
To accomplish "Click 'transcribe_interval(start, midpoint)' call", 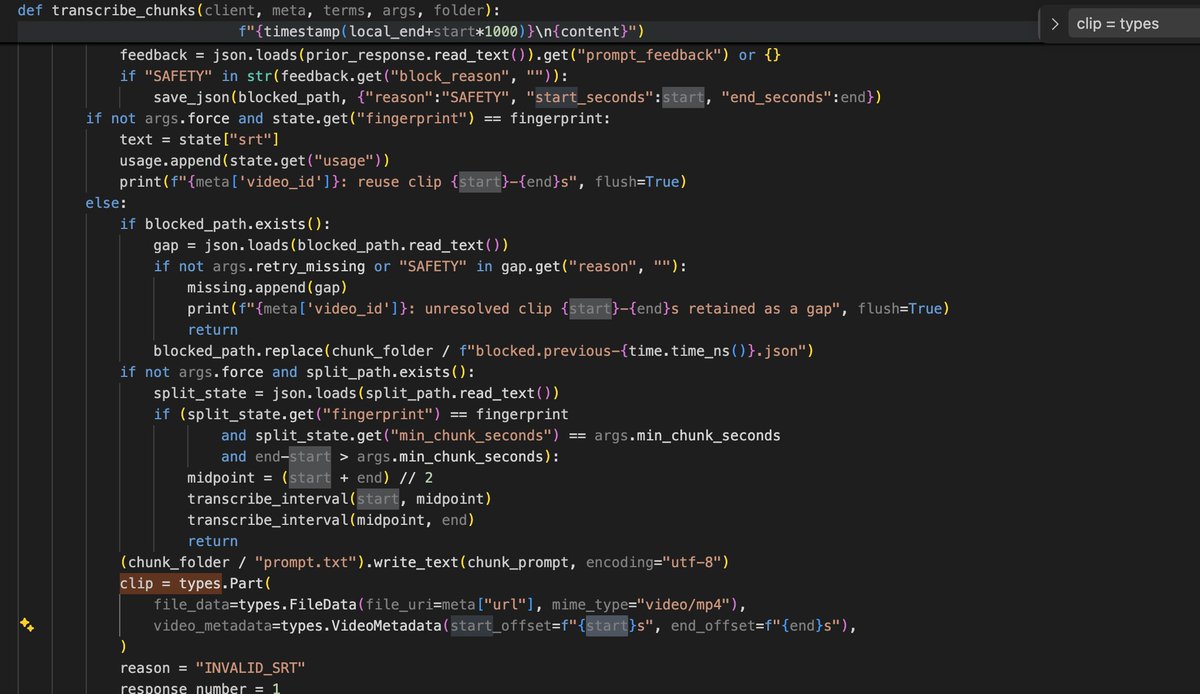I will [339, 498].
